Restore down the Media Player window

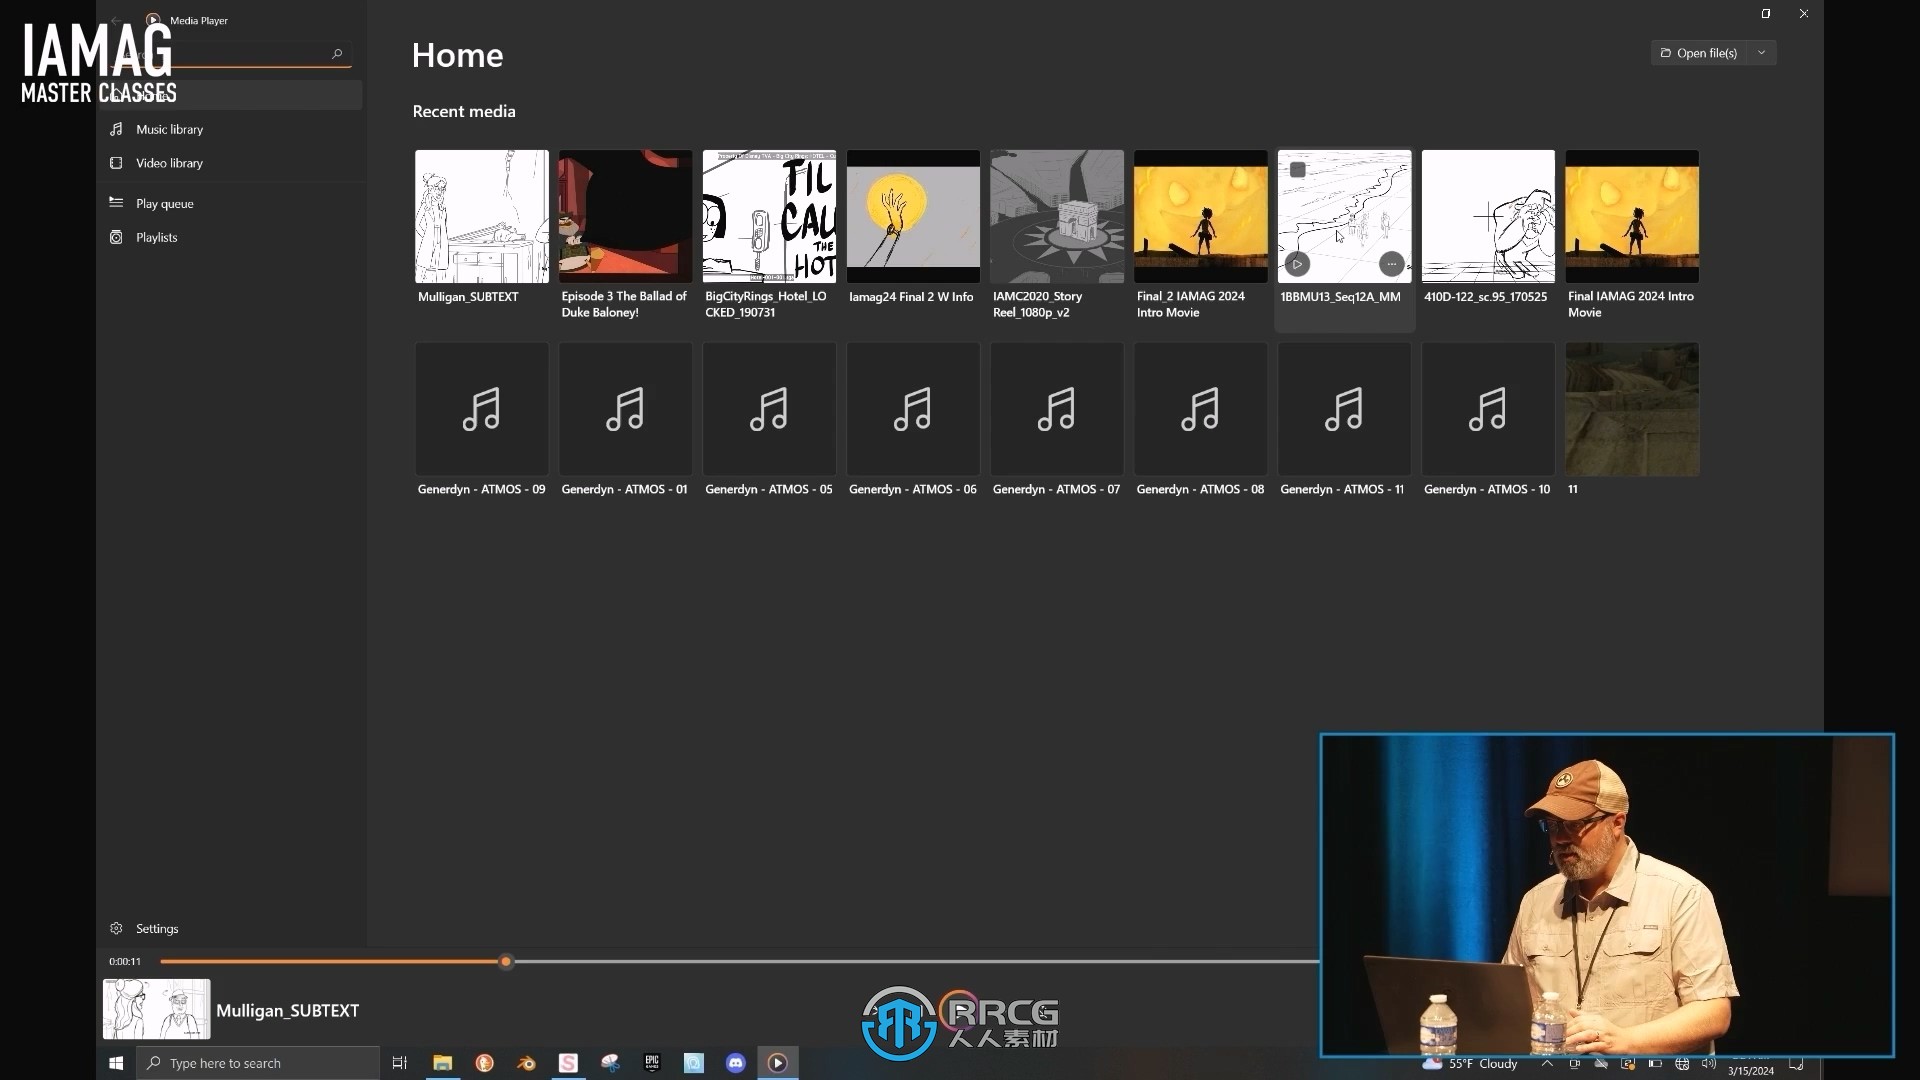coord(1766,14)
